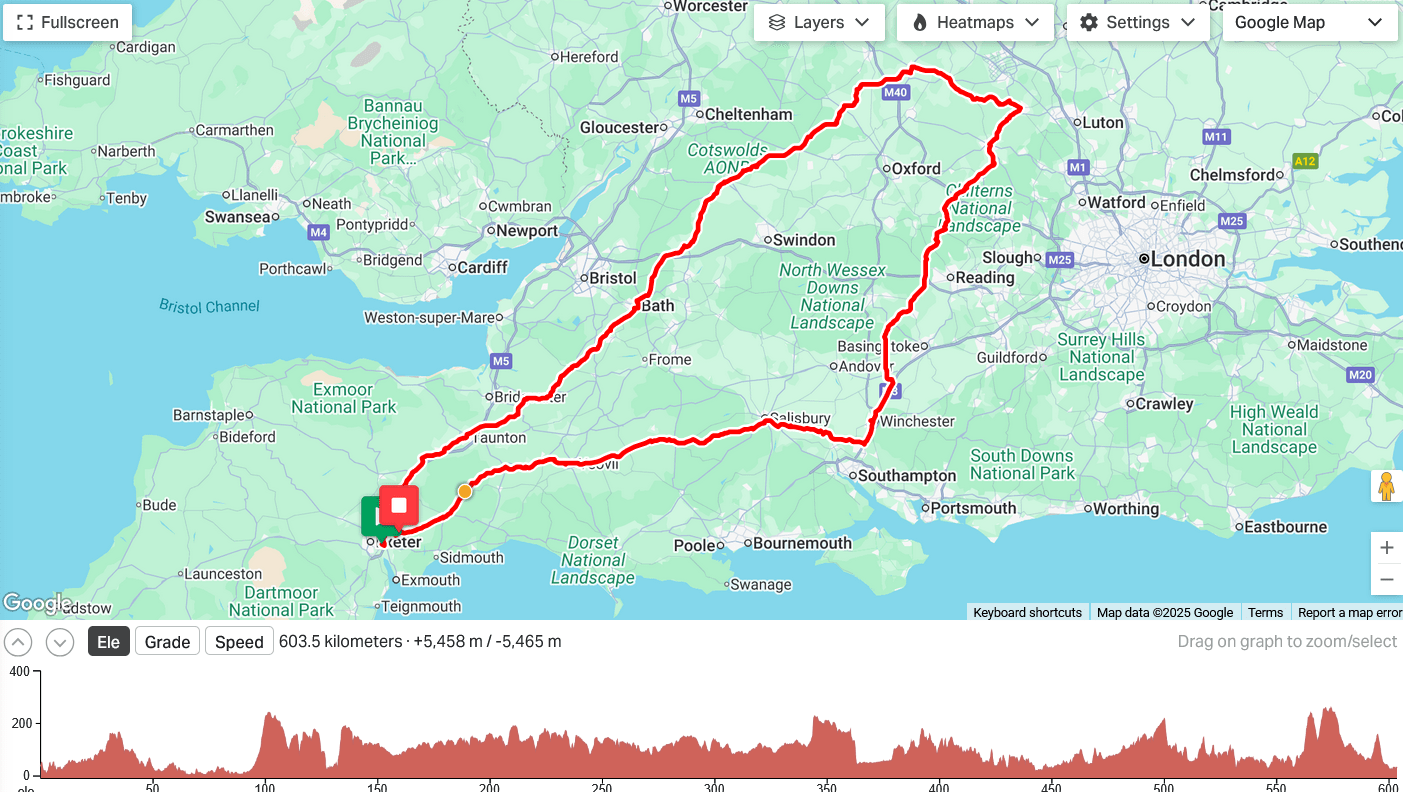The width and height of the screenshot is (1403, 792).
Task: Expand the Google Map type dropdown
Action: tap(1309, 22)
